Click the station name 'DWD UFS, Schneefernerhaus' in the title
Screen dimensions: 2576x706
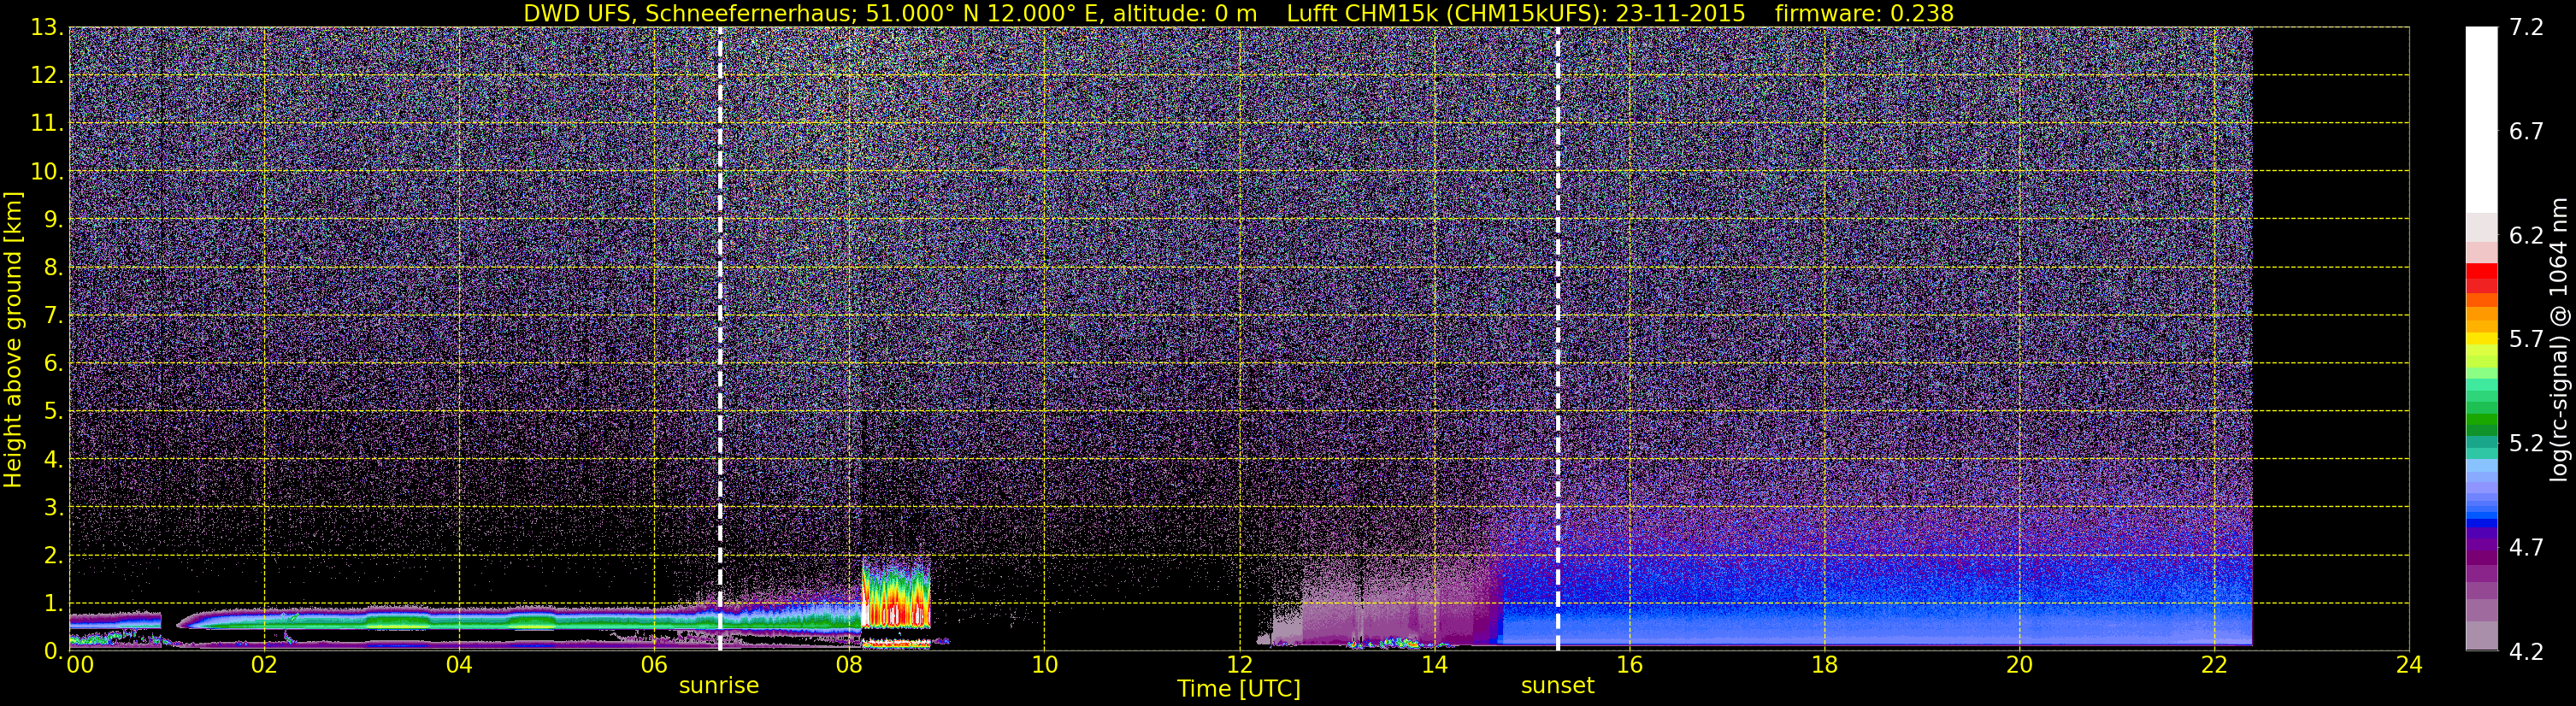690,14
